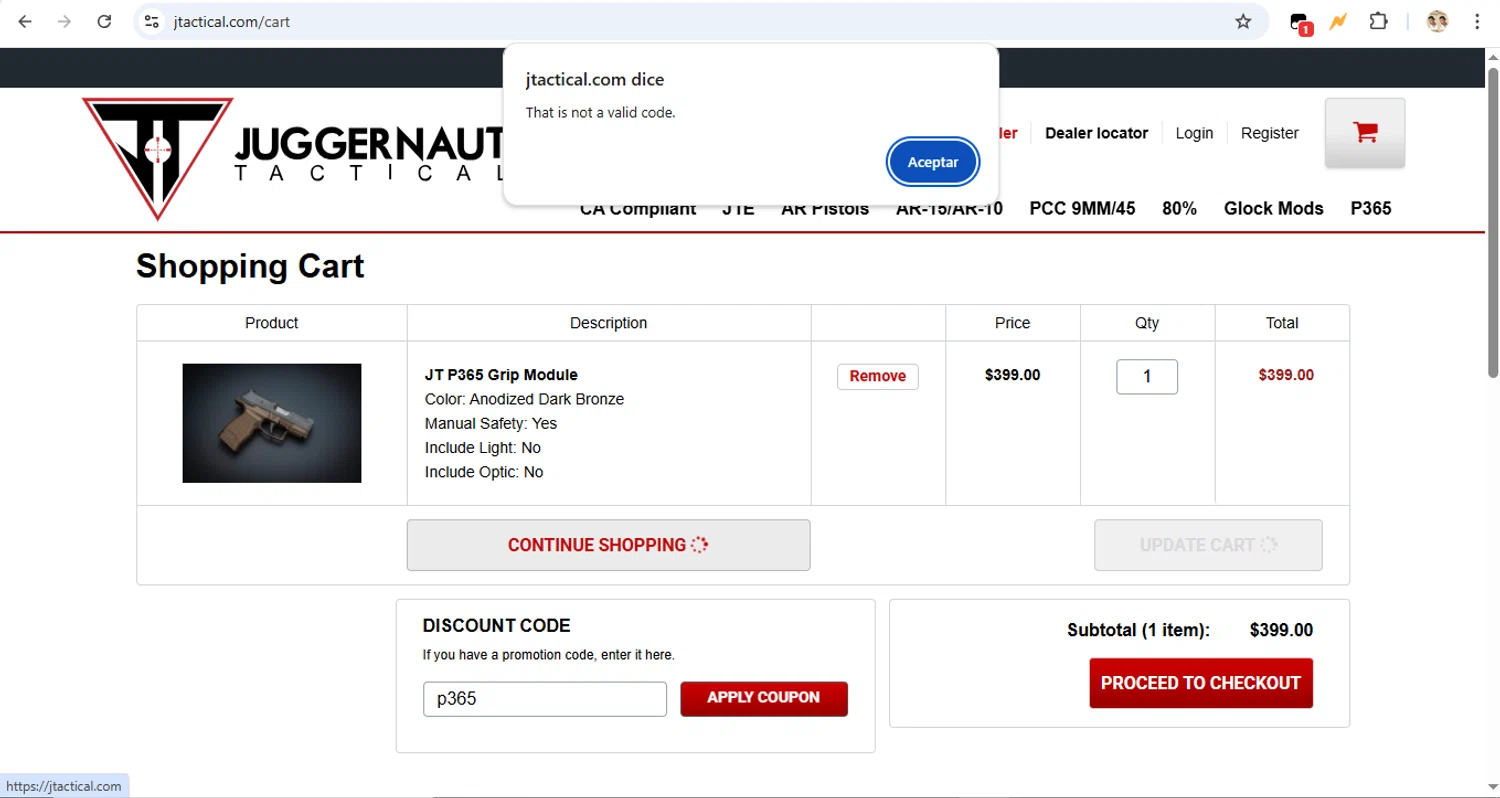Open the JT P365 Grip Module link
Image resolution: width=1500 pixels, height=798 pixels.
coord(501,375)
